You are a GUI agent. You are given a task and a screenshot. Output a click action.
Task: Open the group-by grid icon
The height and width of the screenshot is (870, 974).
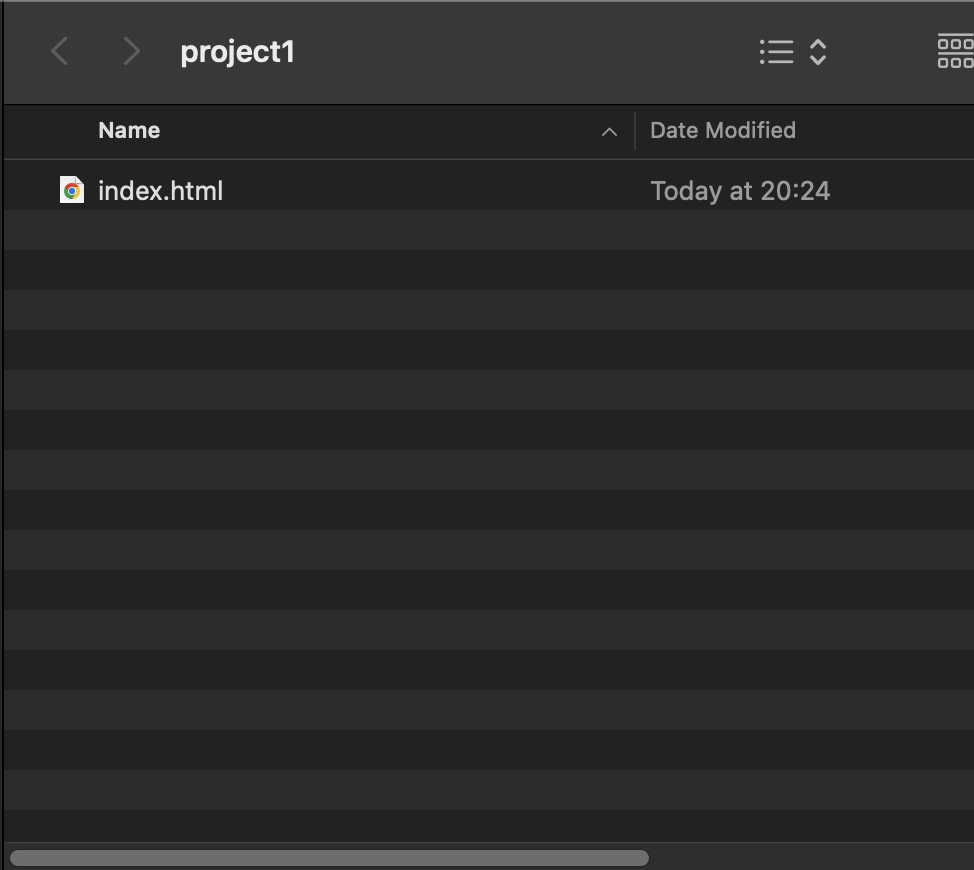point(955,52)
